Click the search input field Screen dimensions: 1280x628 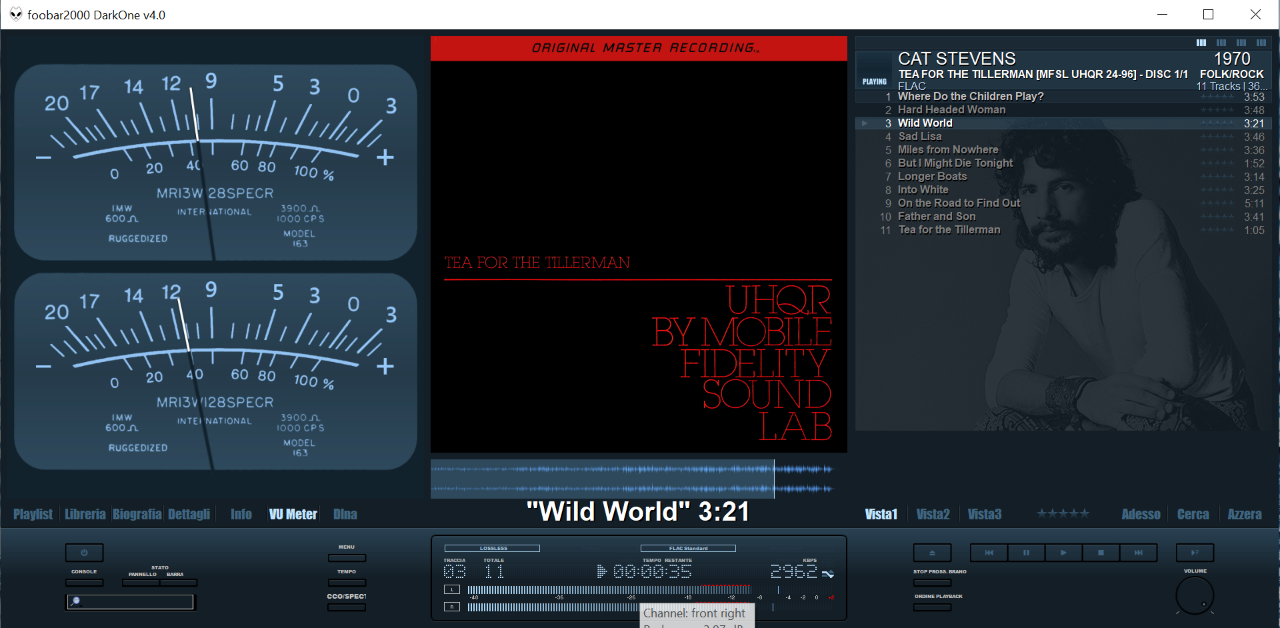point(130,601)
